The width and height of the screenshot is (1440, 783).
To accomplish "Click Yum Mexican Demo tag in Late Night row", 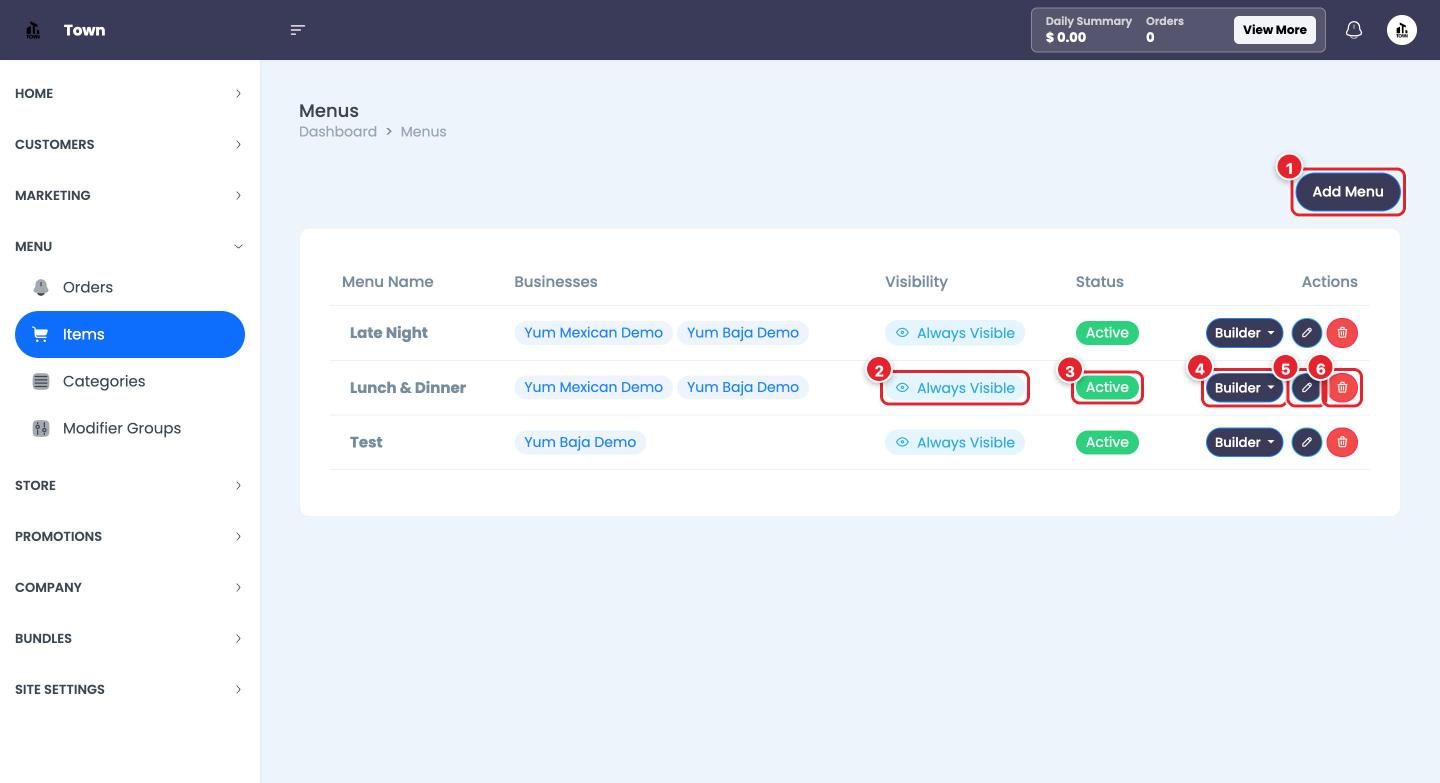I will click(594, 333).
